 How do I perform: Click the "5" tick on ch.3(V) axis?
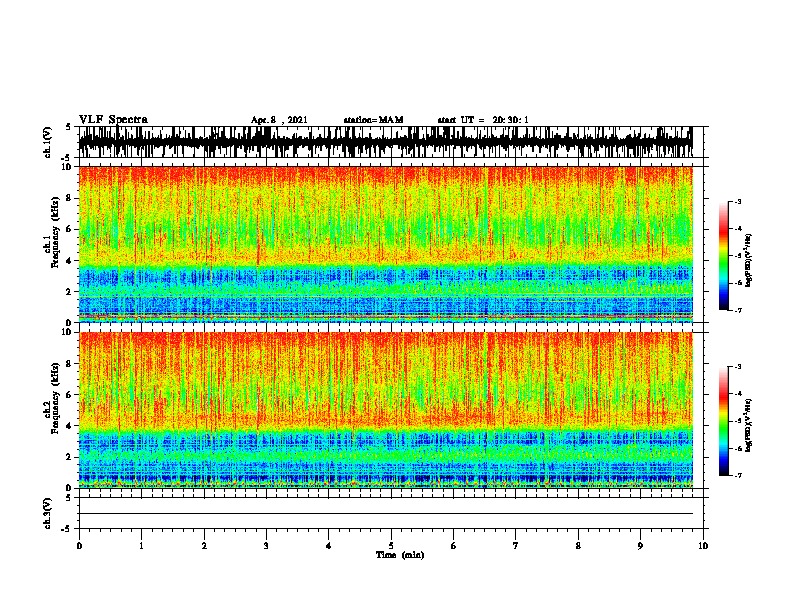tap(68, 498)
